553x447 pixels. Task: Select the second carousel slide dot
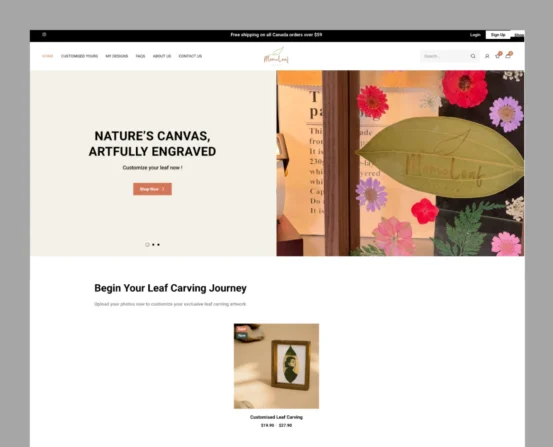(153, 244)
